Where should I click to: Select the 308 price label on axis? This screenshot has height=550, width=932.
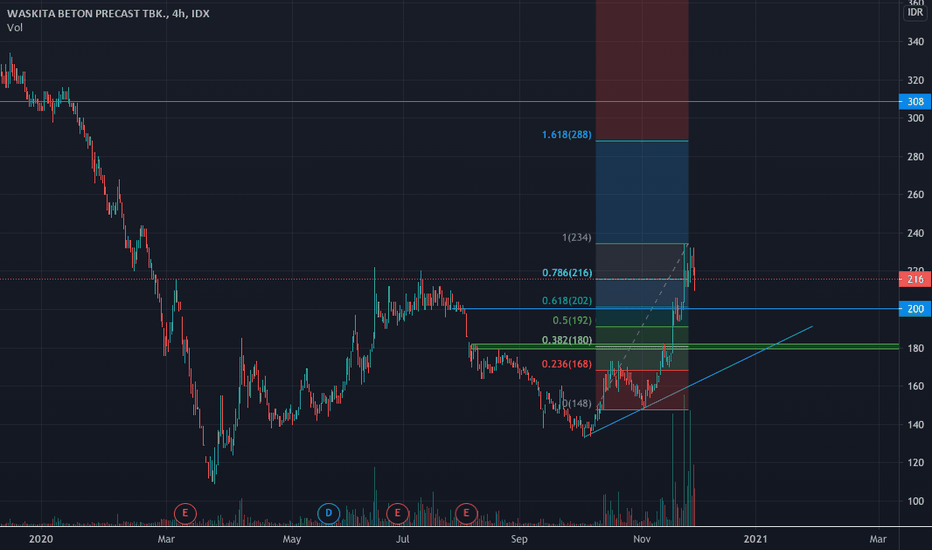coord(915,102)
